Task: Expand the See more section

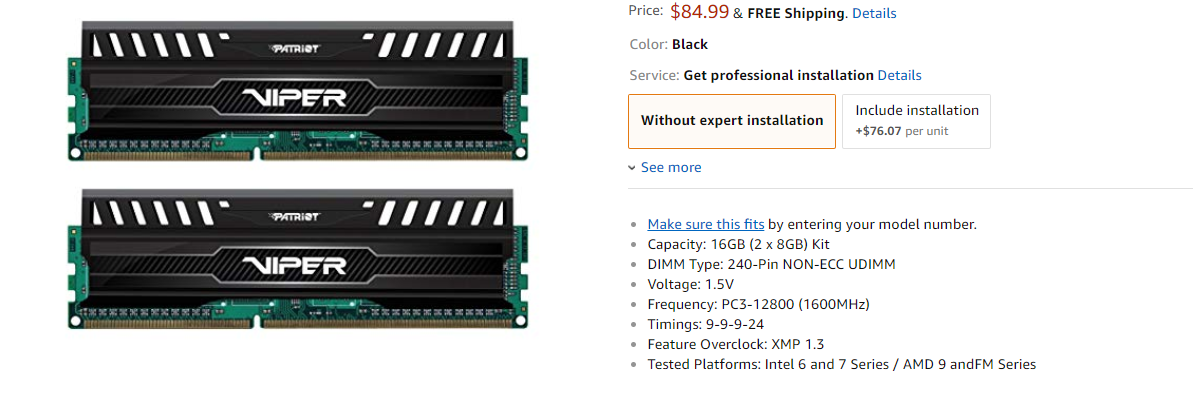Action: tap(671, 167)
